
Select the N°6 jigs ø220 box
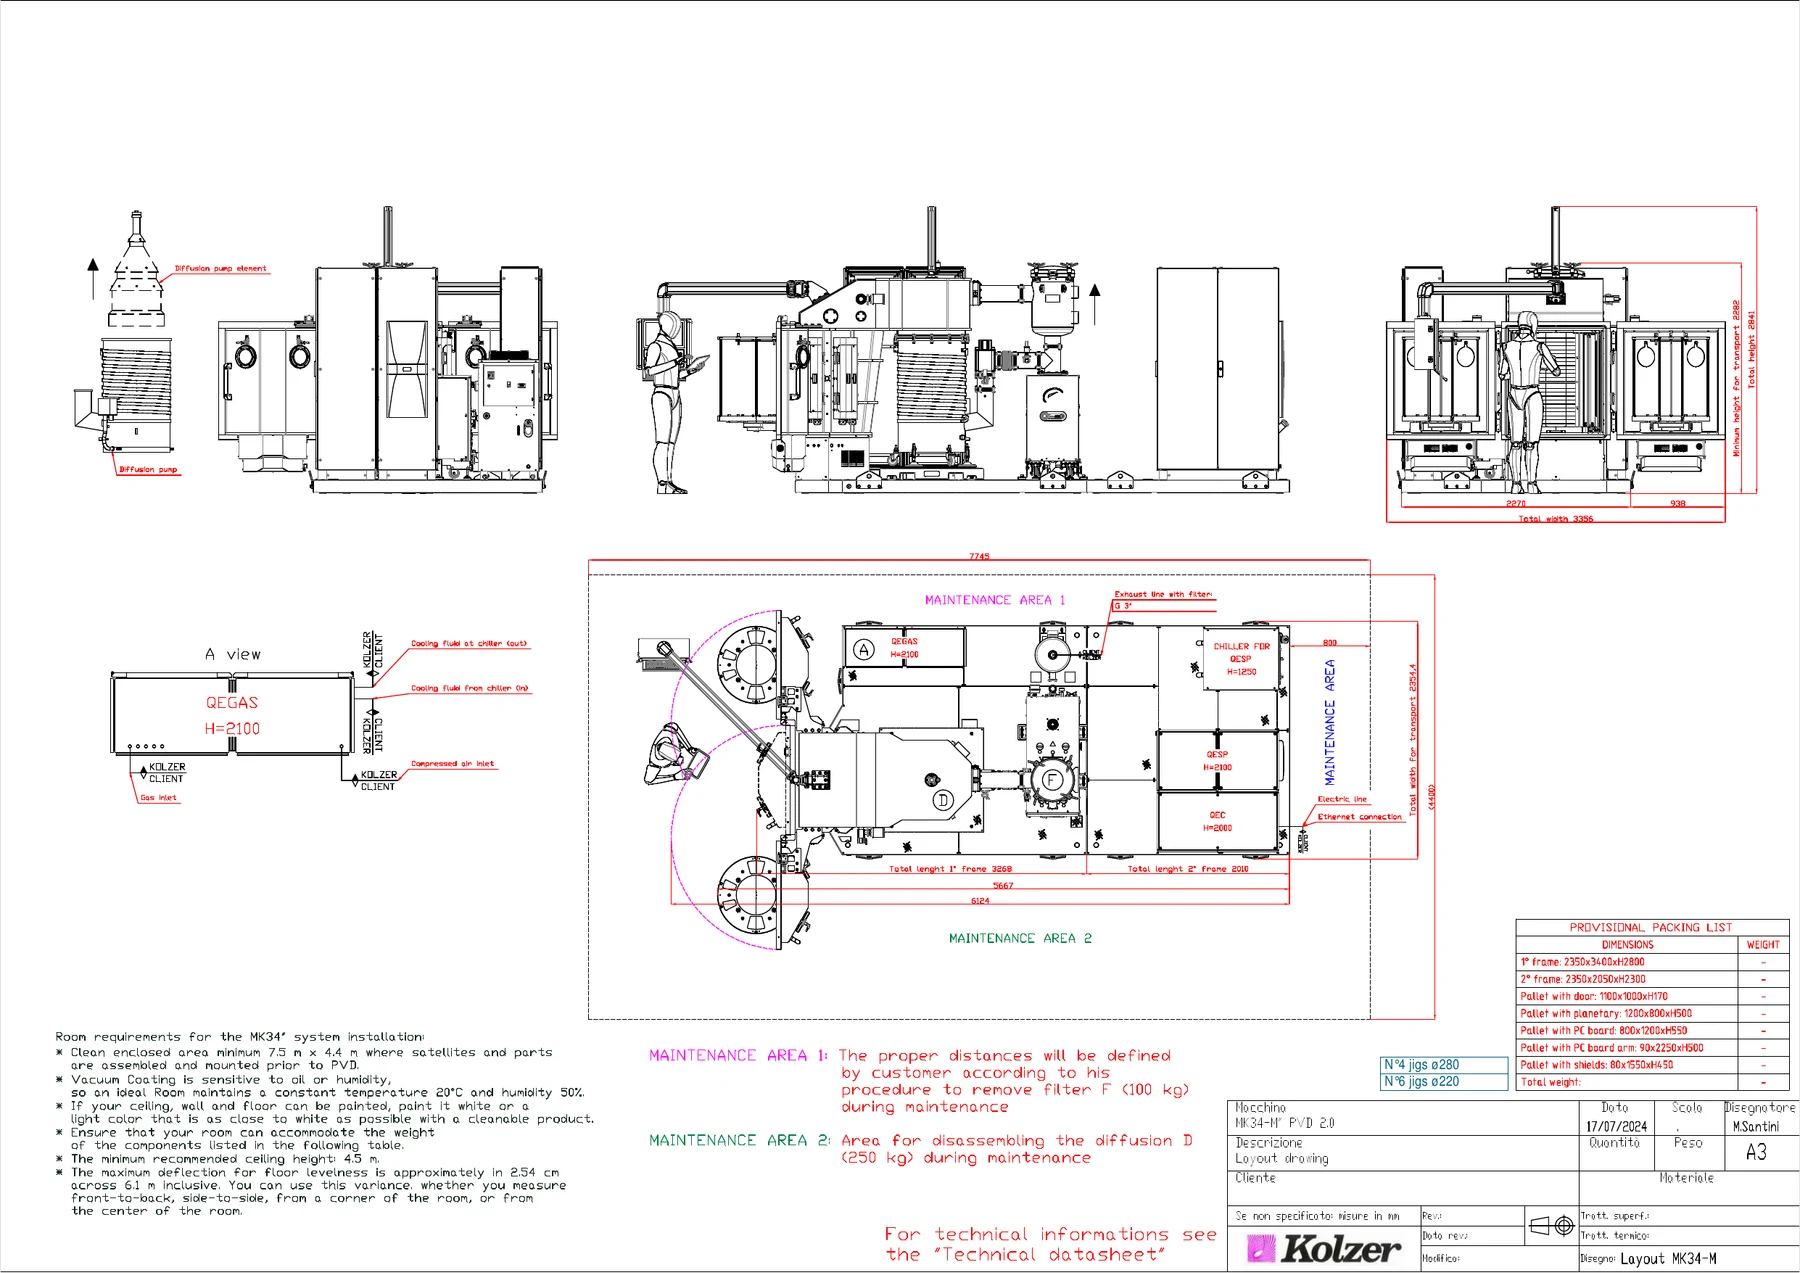point(1444,1081)
